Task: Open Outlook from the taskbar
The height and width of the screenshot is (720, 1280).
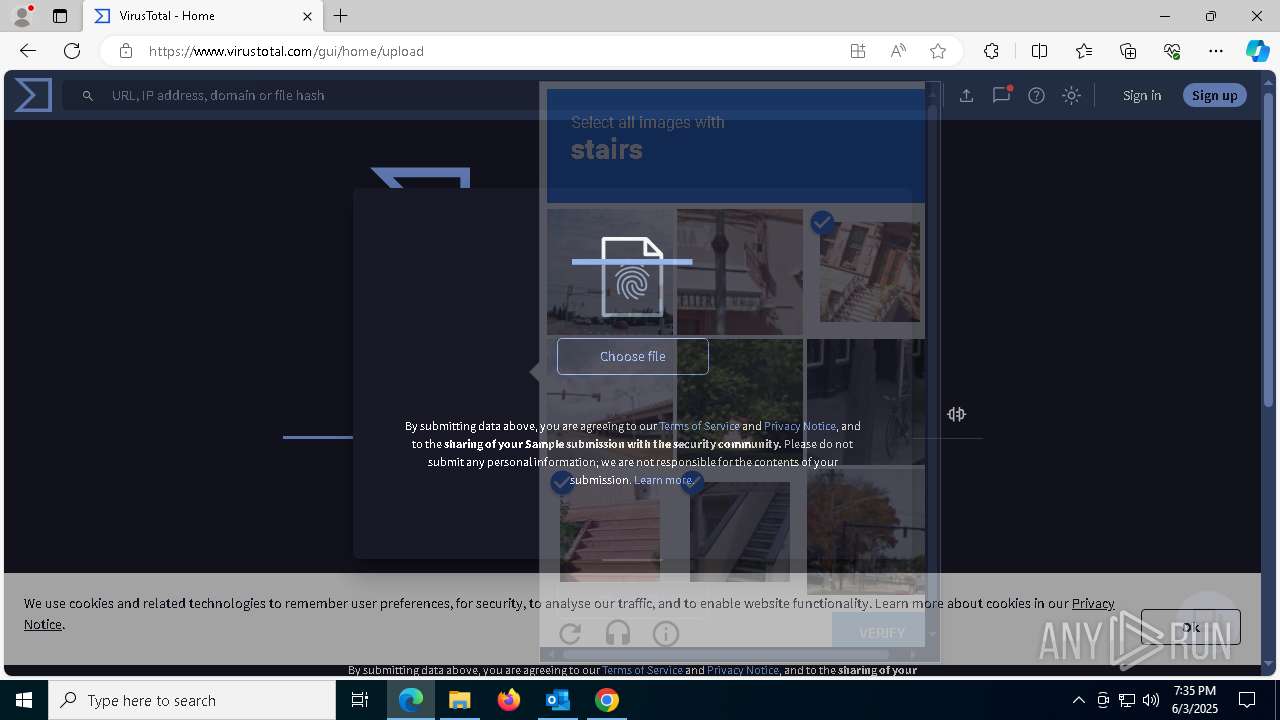Action: (x=557, y=700)
